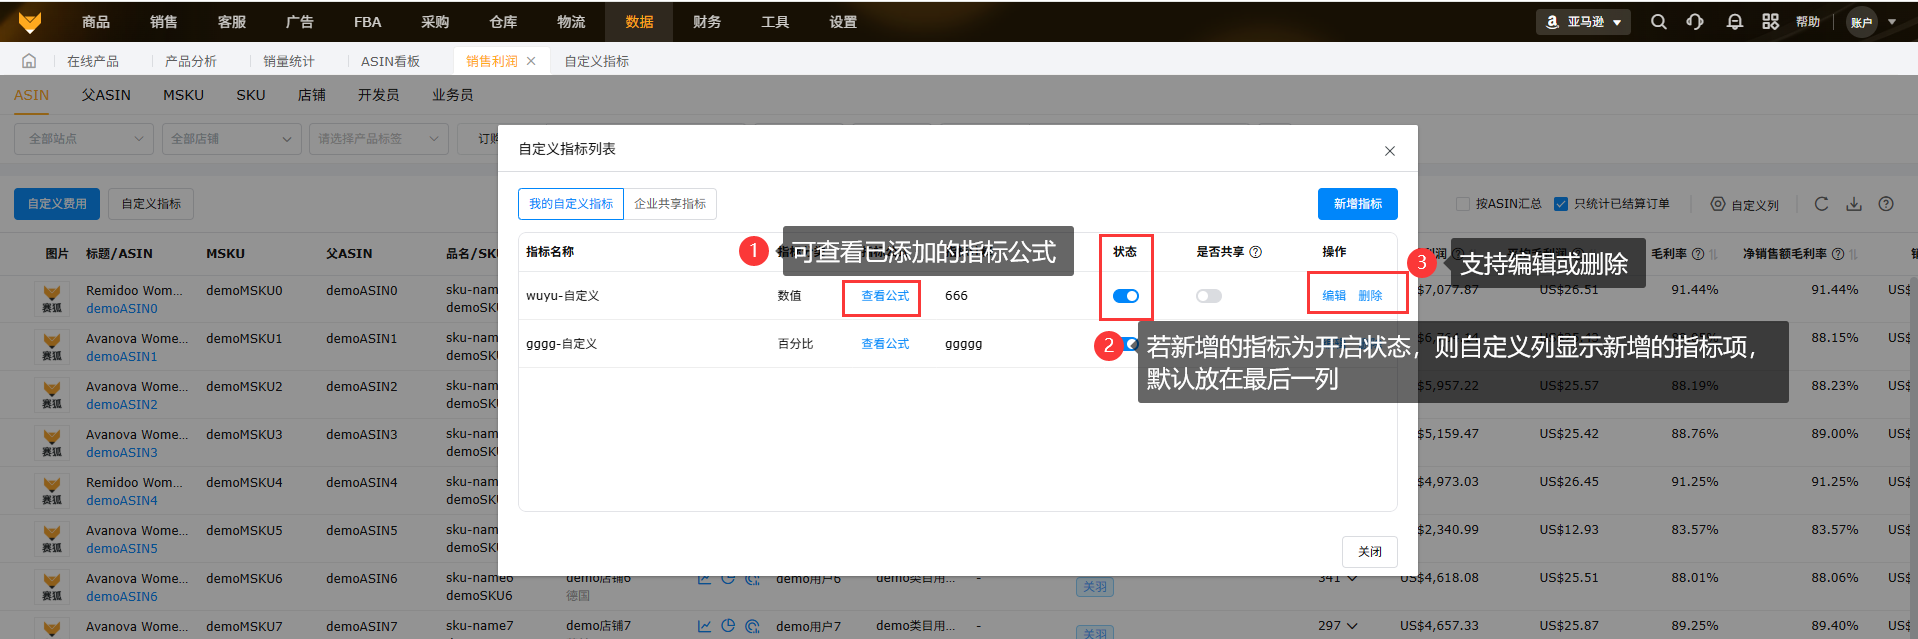This screenshot has height=639, width=1918.
Task: Click the home icon in tab bar
Action: click(x=29, y=61)
